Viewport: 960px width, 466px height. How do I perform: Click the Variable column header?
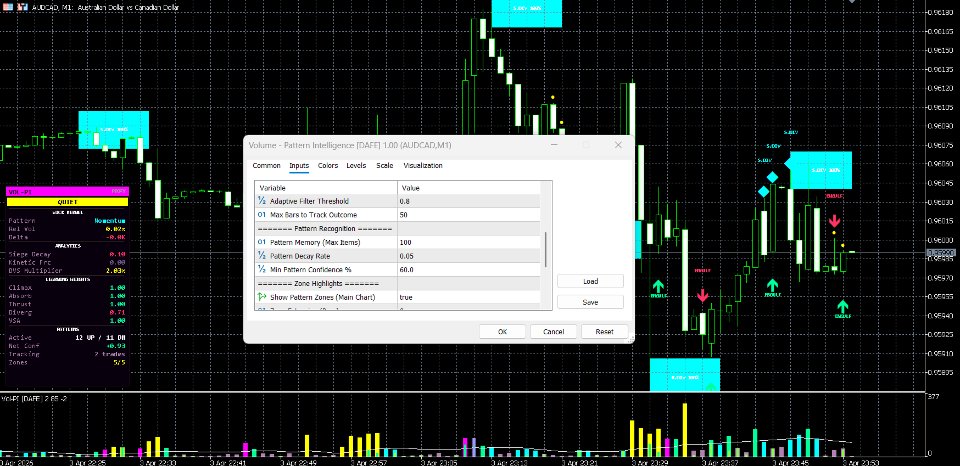[326, 188]
